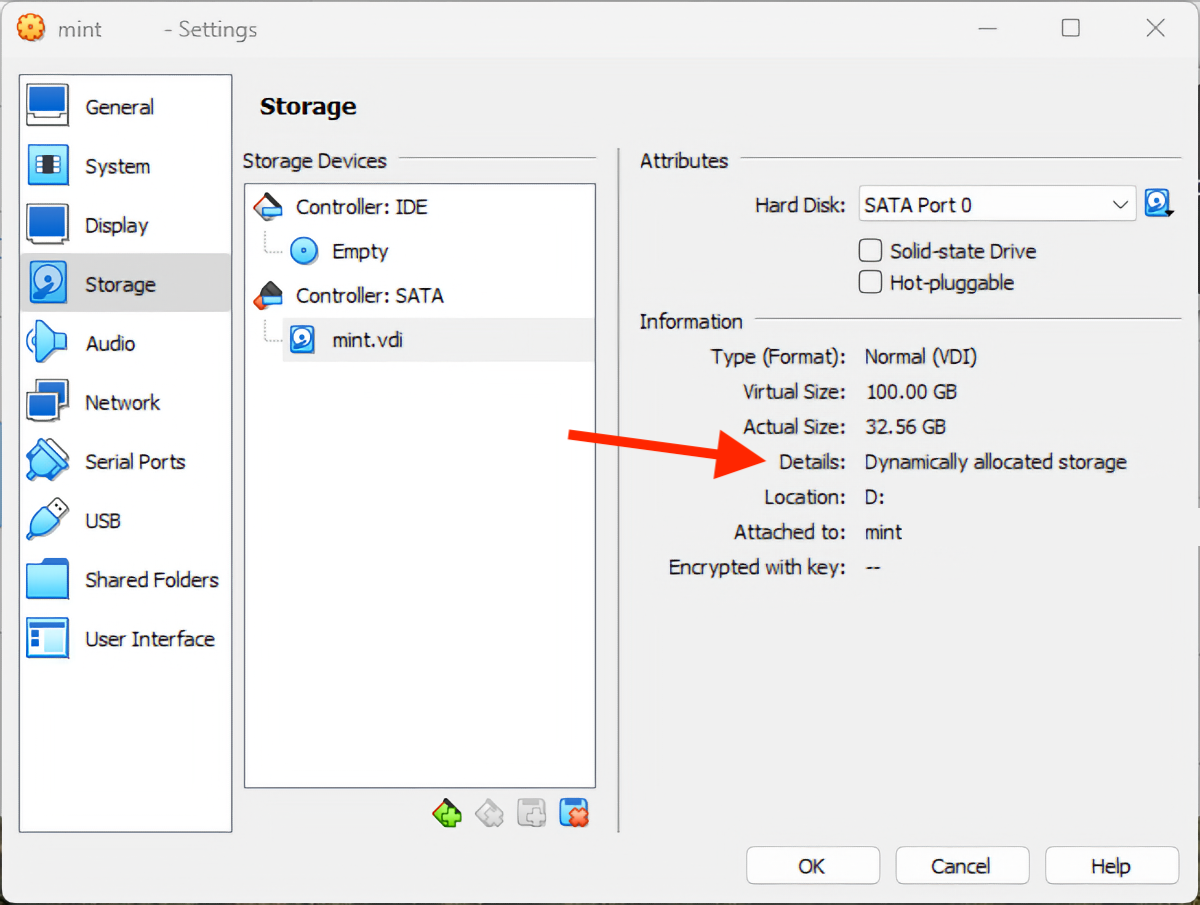Click the VirtualBox title bar icon
Screen dimensions: 1200x905
[x=32, y=28]
